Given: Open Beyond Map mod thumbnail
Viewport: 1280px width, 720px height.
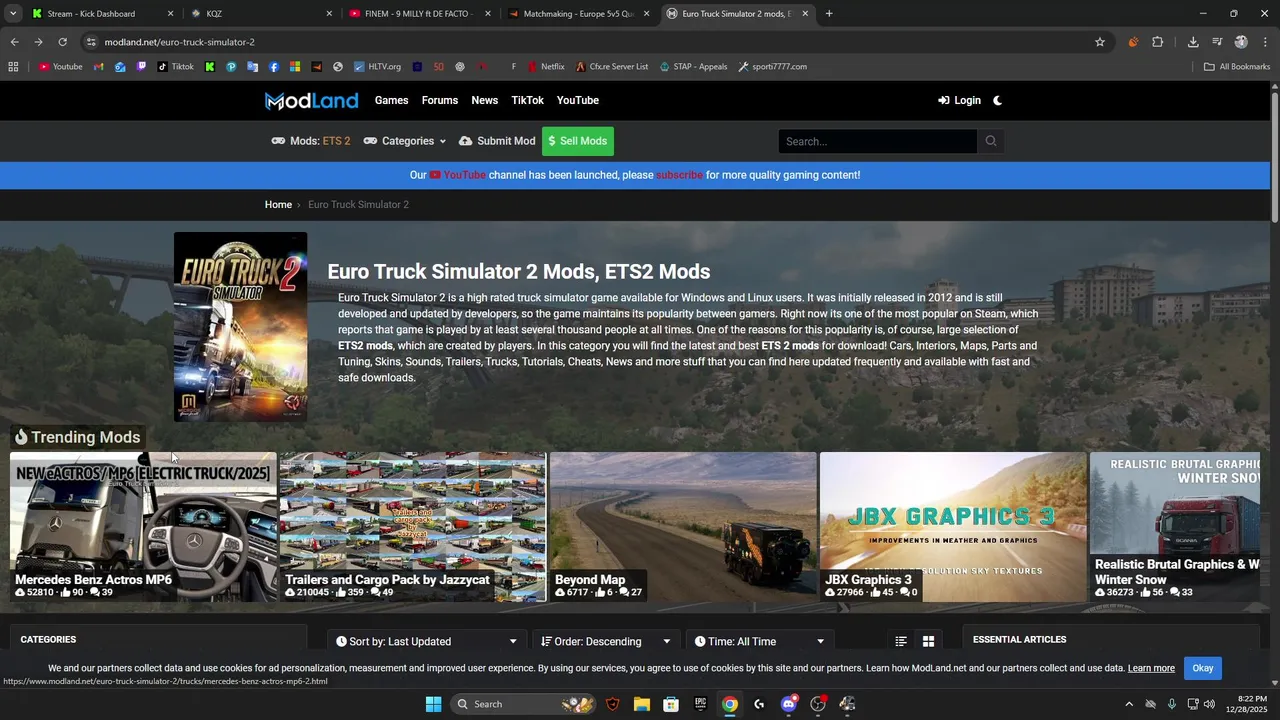Looking at the screenshot, I should [683, 527].
